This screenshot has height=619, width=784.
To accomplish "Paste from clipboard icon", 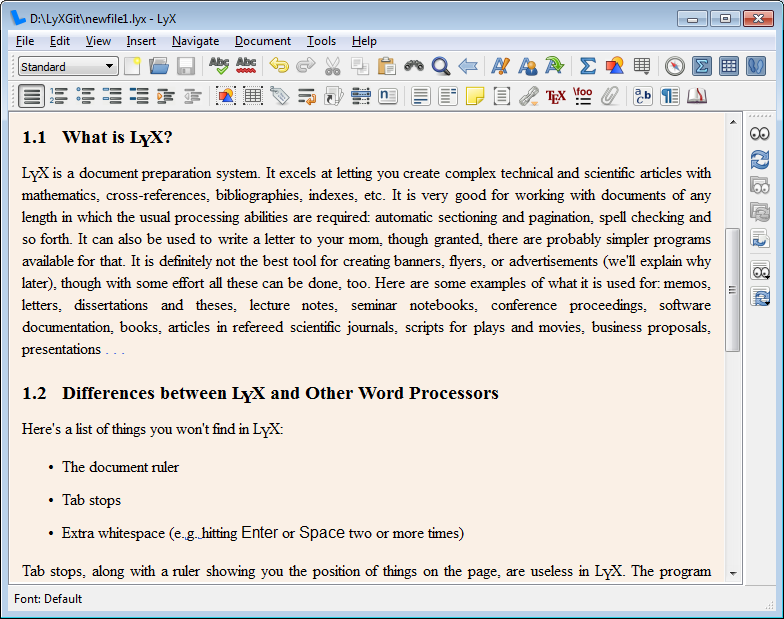I will pyautogui.click(x=386, y=66).
